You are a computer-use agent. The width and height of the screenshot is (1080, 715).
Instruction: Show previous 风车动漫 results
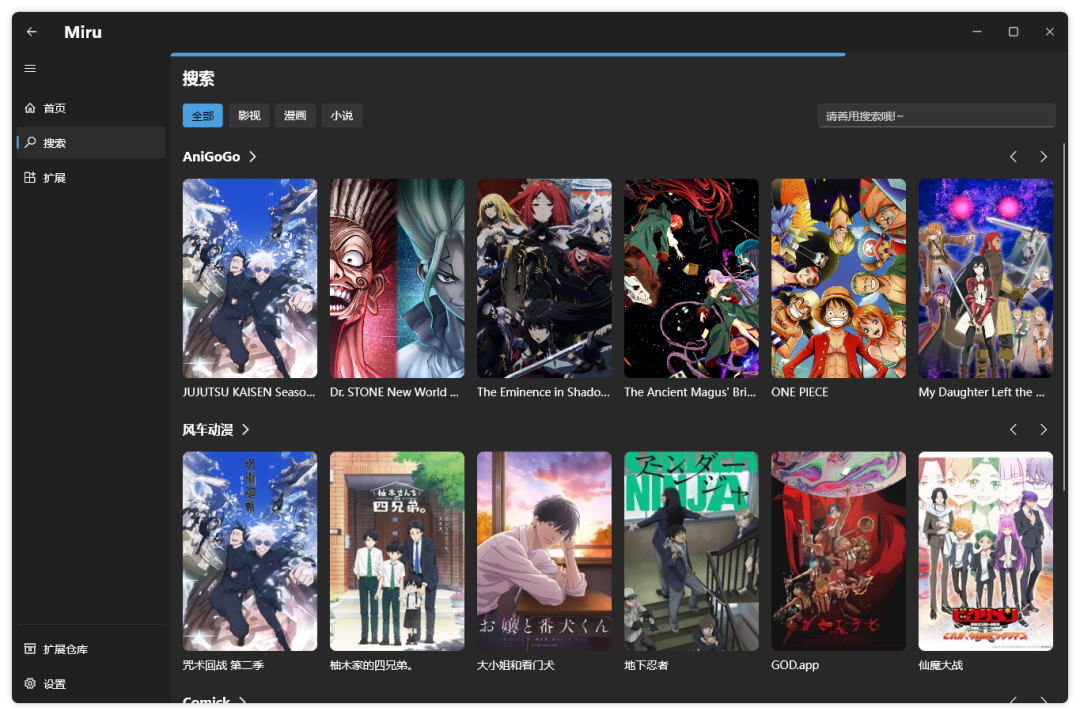[x=1013, y=430]
